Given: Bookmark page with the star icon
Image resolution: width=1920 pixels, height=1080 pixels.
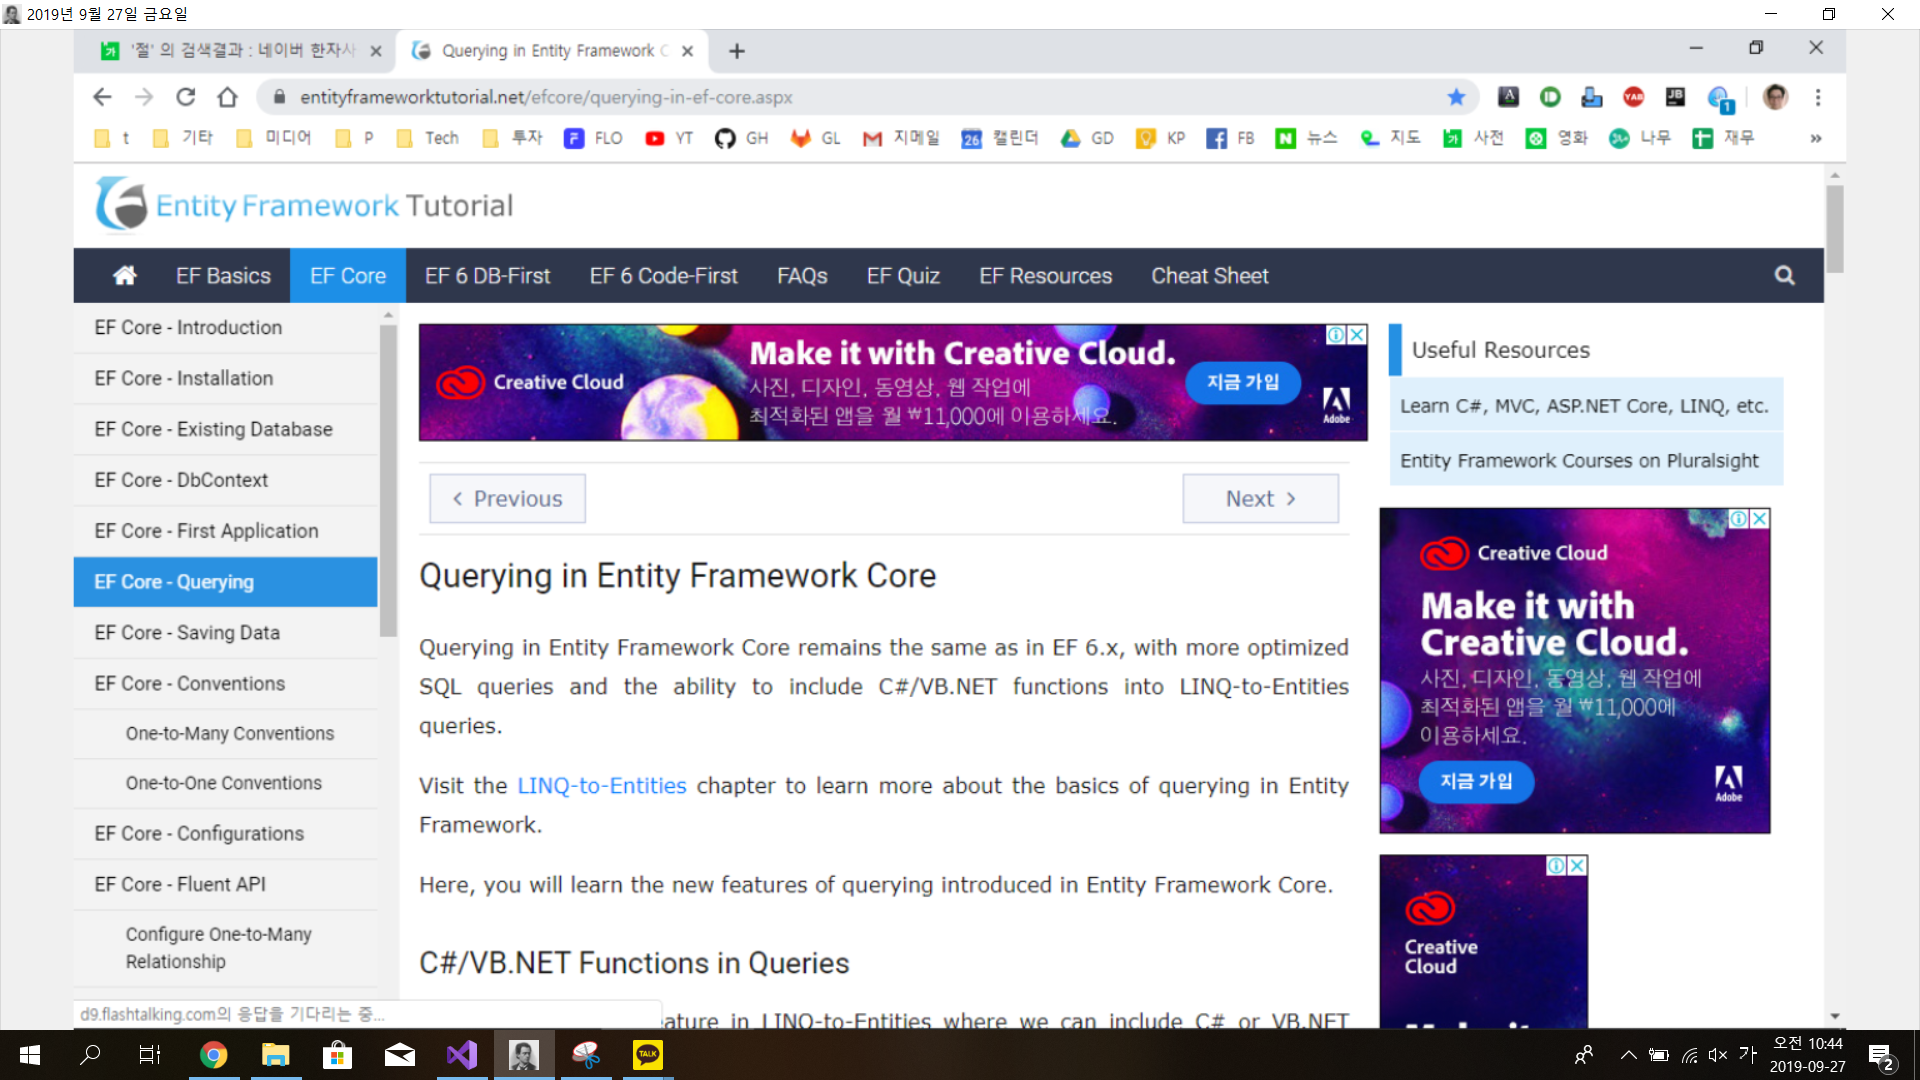Looking at the screenshot, I should [1456, 97].
